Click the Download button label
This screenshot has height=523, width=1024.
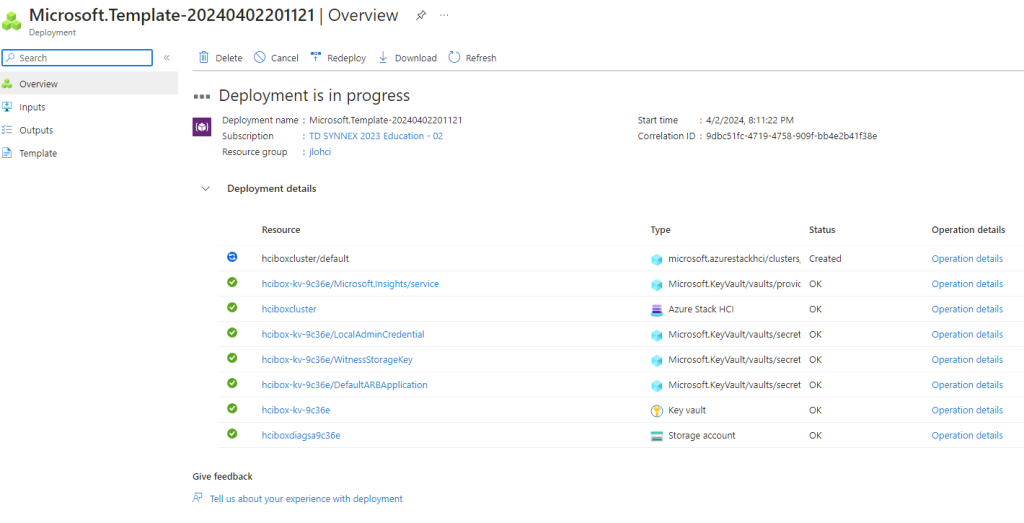(416, 58)
